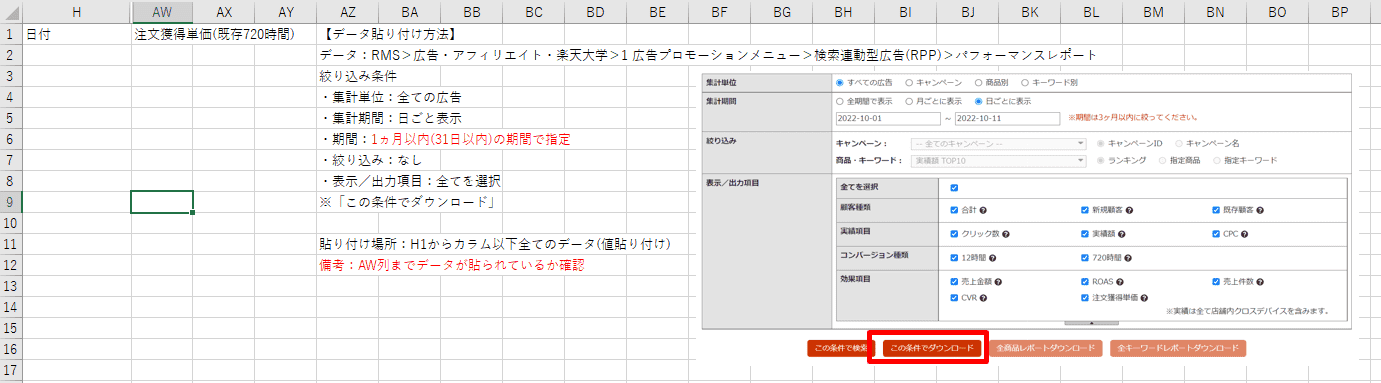Toggle the 全てを選択 checkbox

pyautogui.click(x=955, y=187)
